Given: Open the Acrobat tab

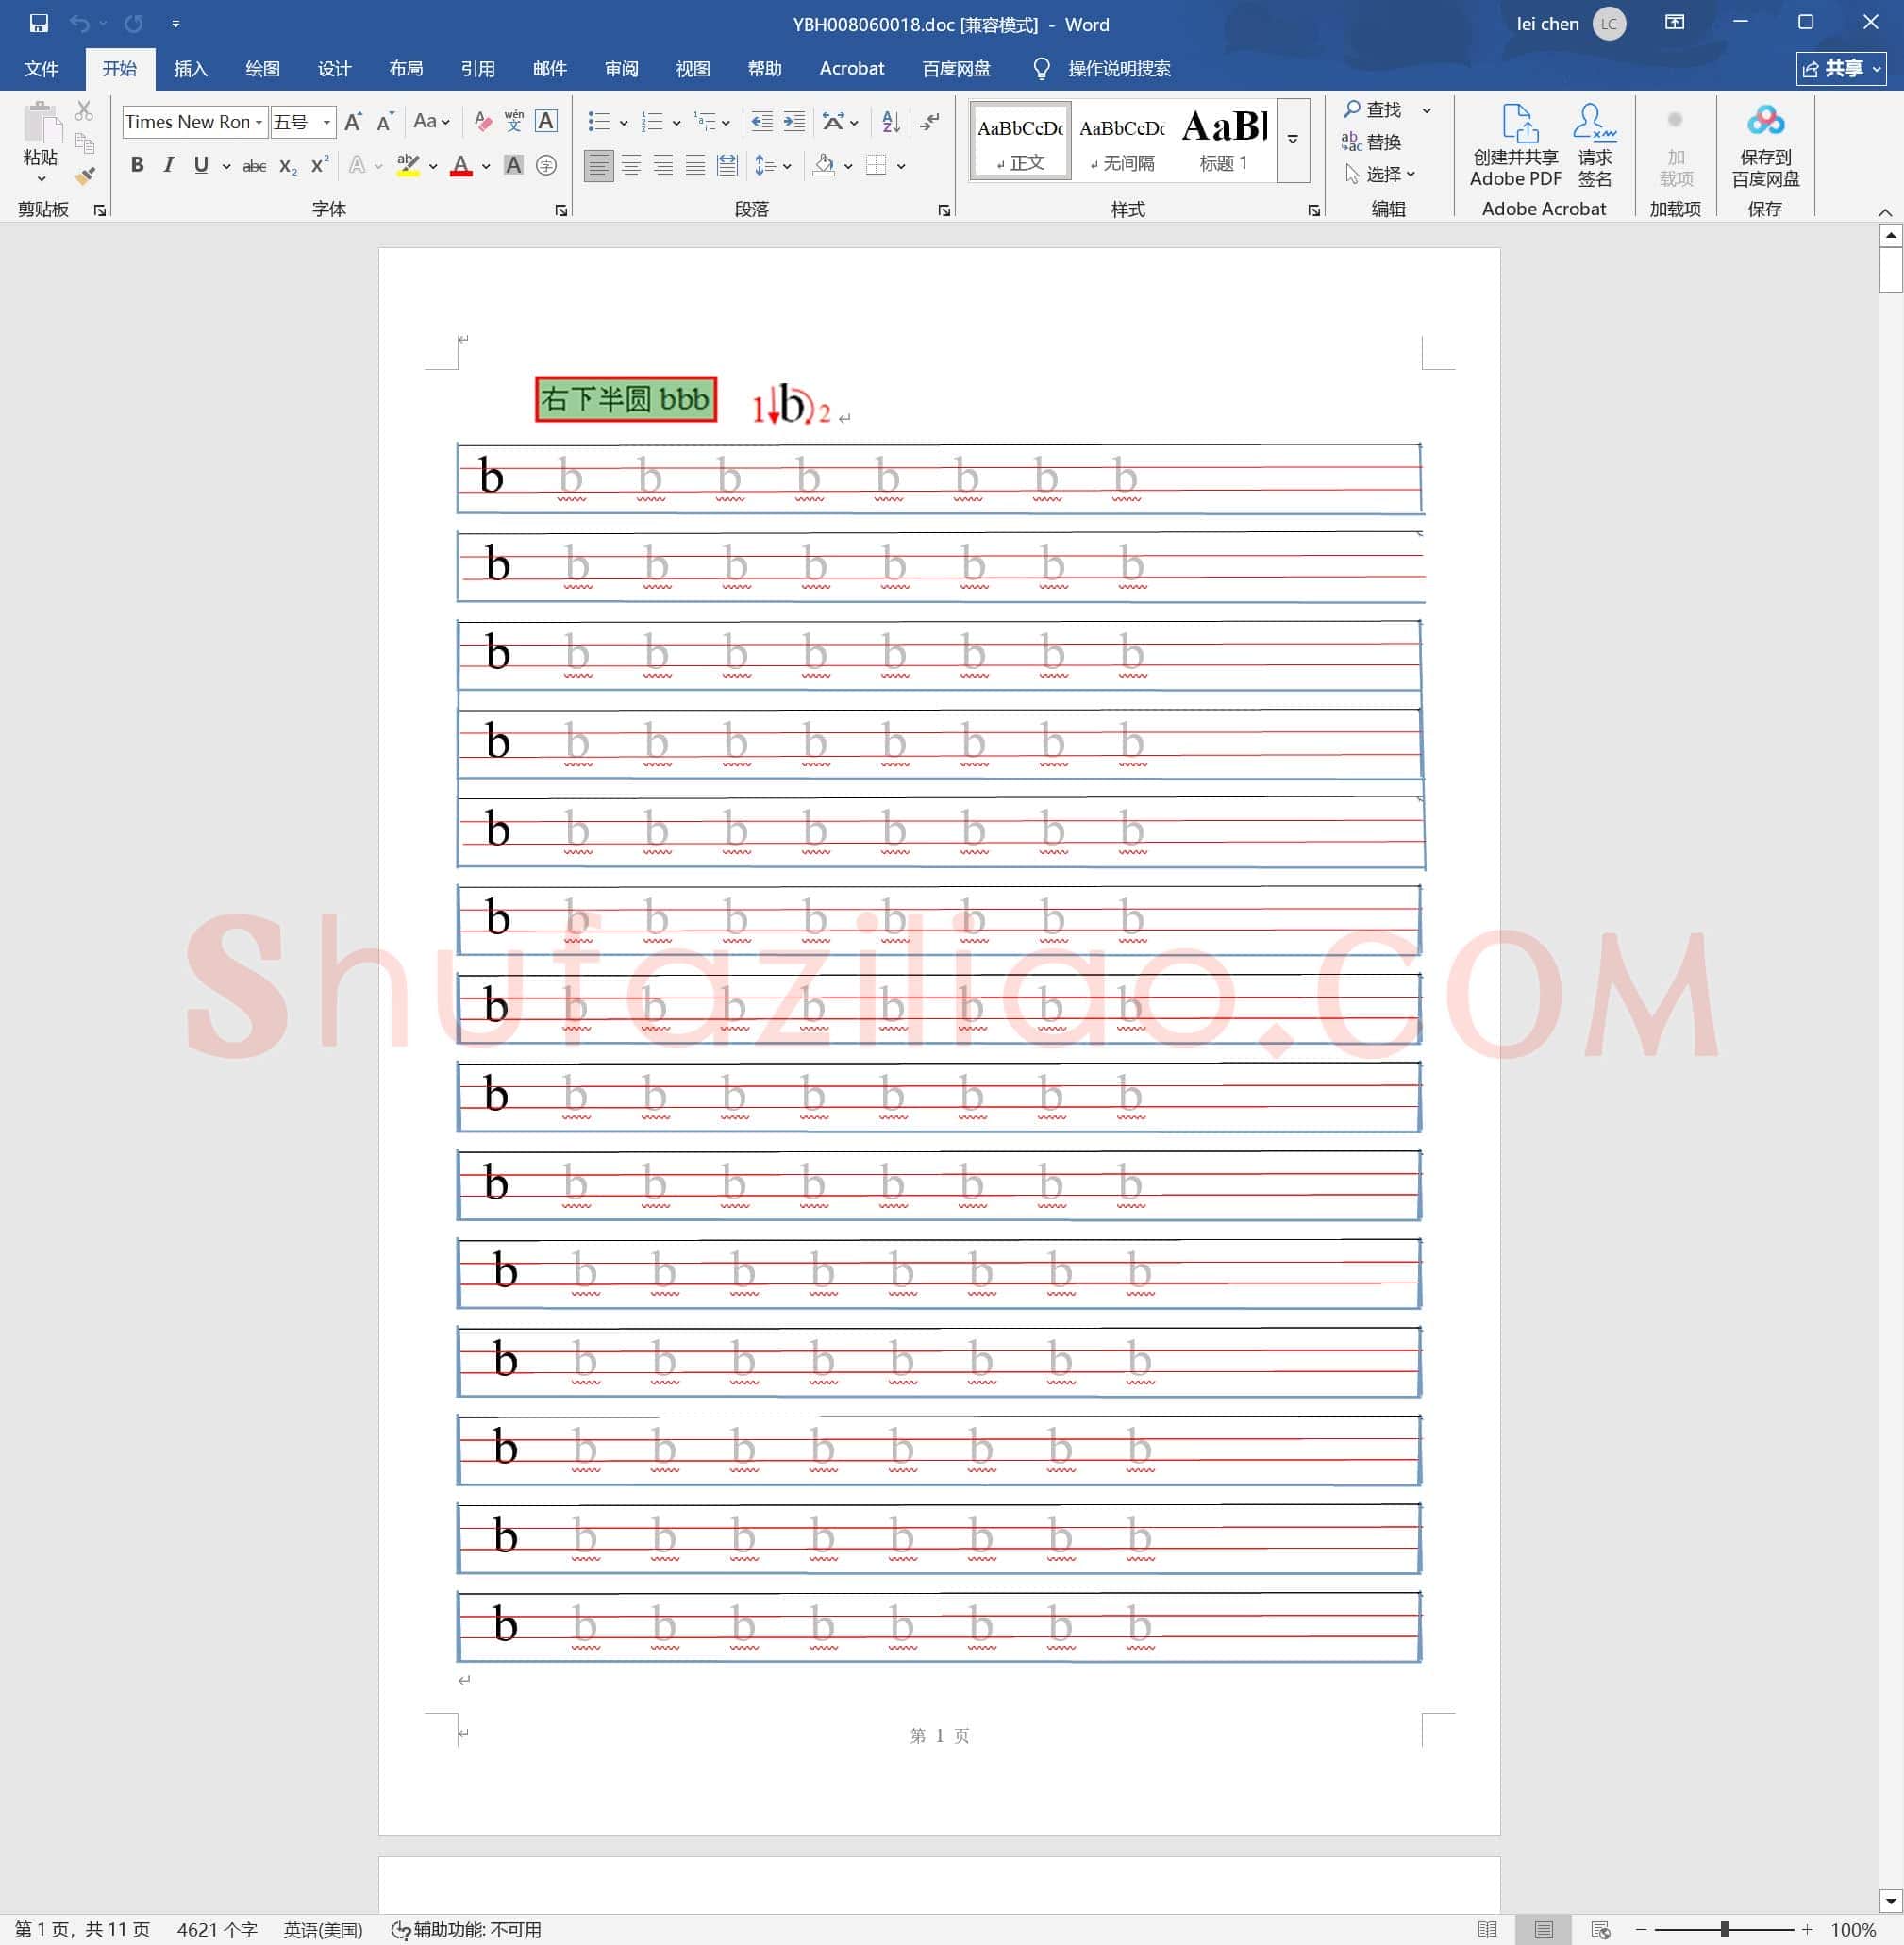Looking at the screenshot, I should pyautogui.click(x=852, y=69).
